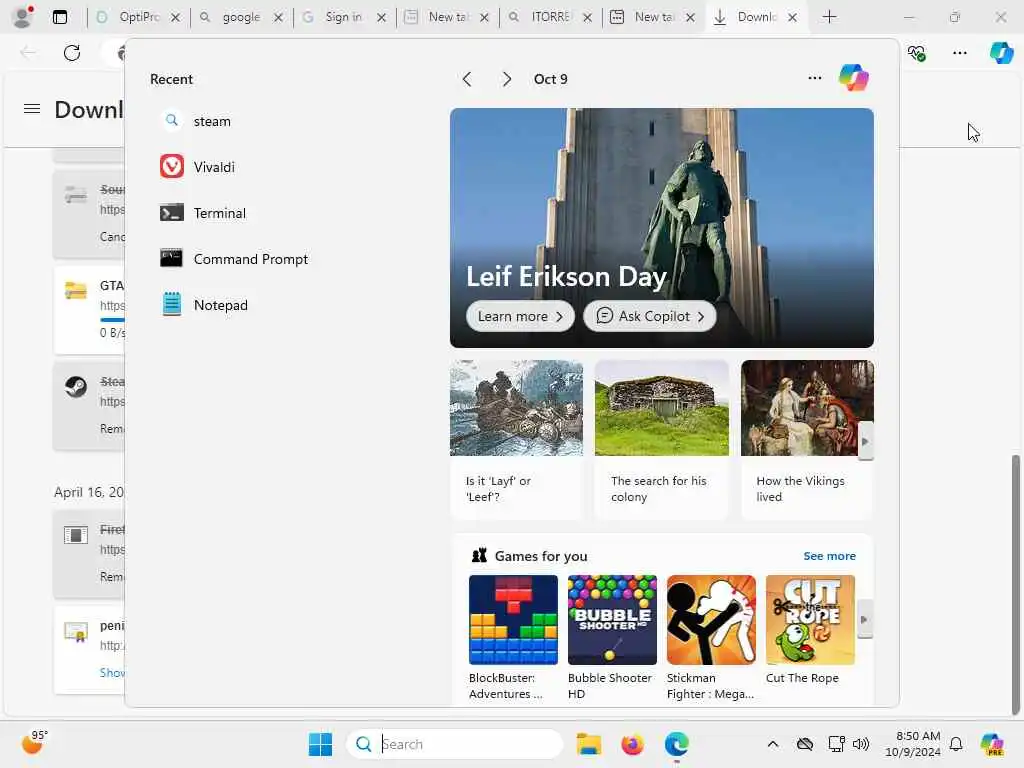The image size is (1024, 768).
Task: Click Ask Copilot button
Action: 650,316
